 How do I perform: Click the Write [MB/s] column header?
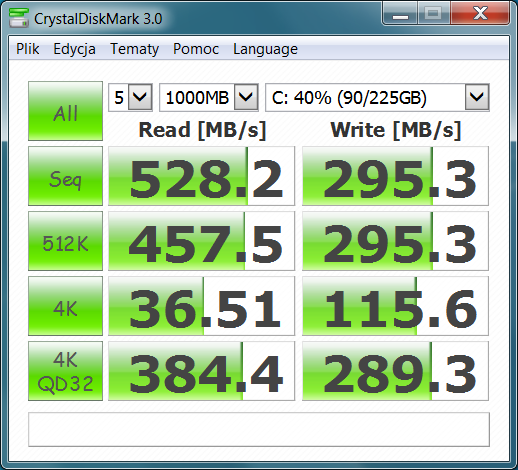click(396, 130)
